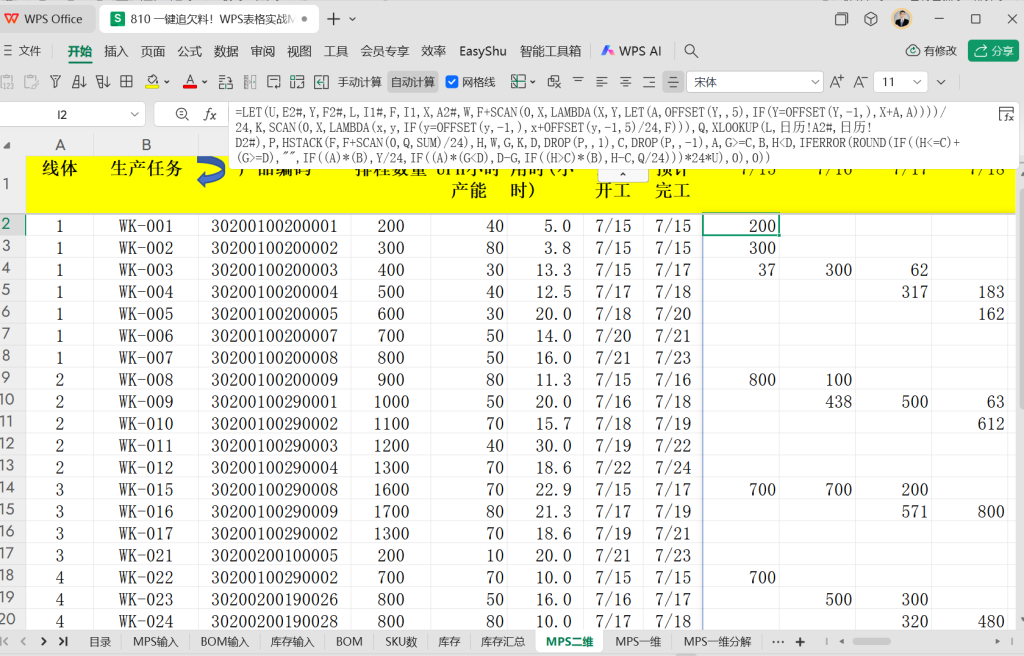The width and height of the screenshot is (1024, 656).
Task: Switch to 手动计算 manual calculation
Action: point(359,82)
